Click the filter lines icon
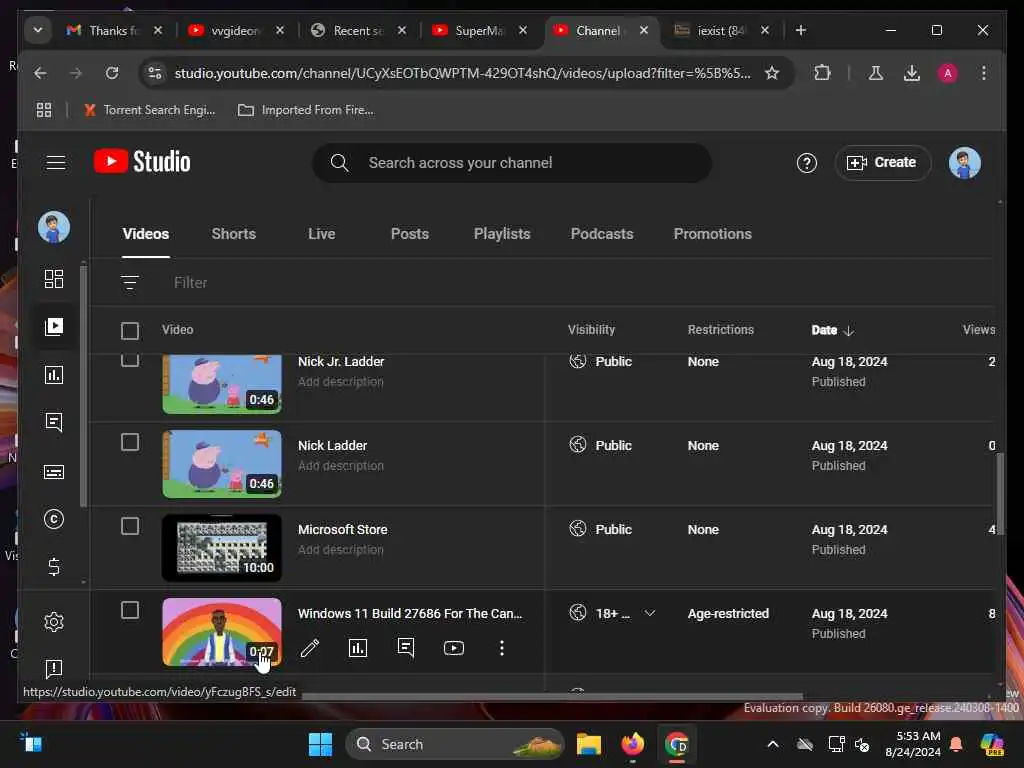 [x=130, y=282]
